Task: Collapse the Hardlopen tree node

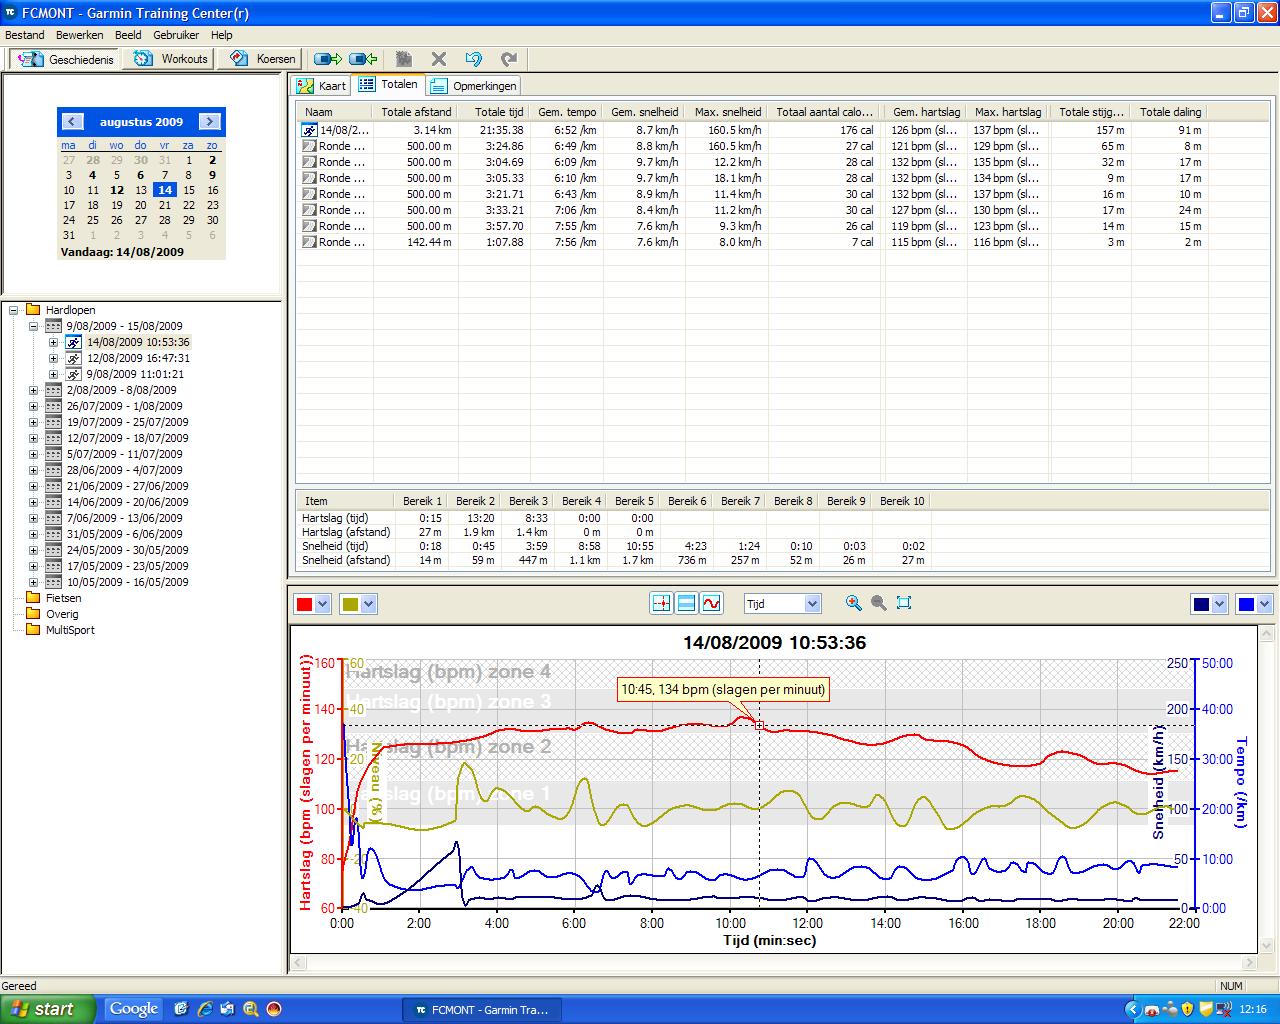Action: coord(14,310)
